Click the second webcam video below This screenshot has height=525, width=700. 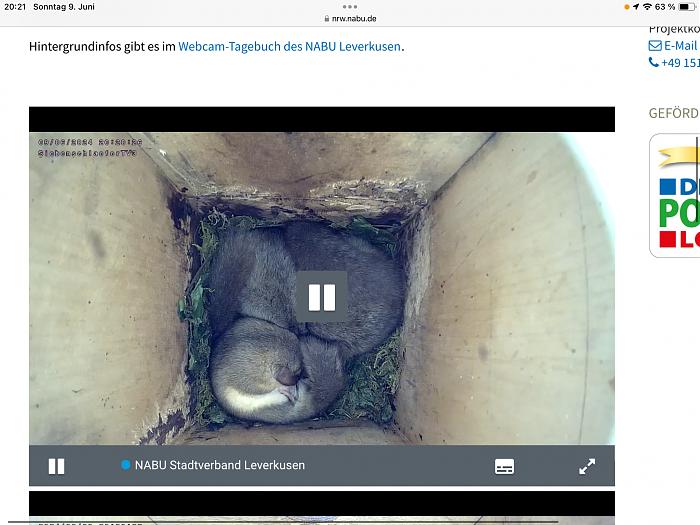click(321, 508)
